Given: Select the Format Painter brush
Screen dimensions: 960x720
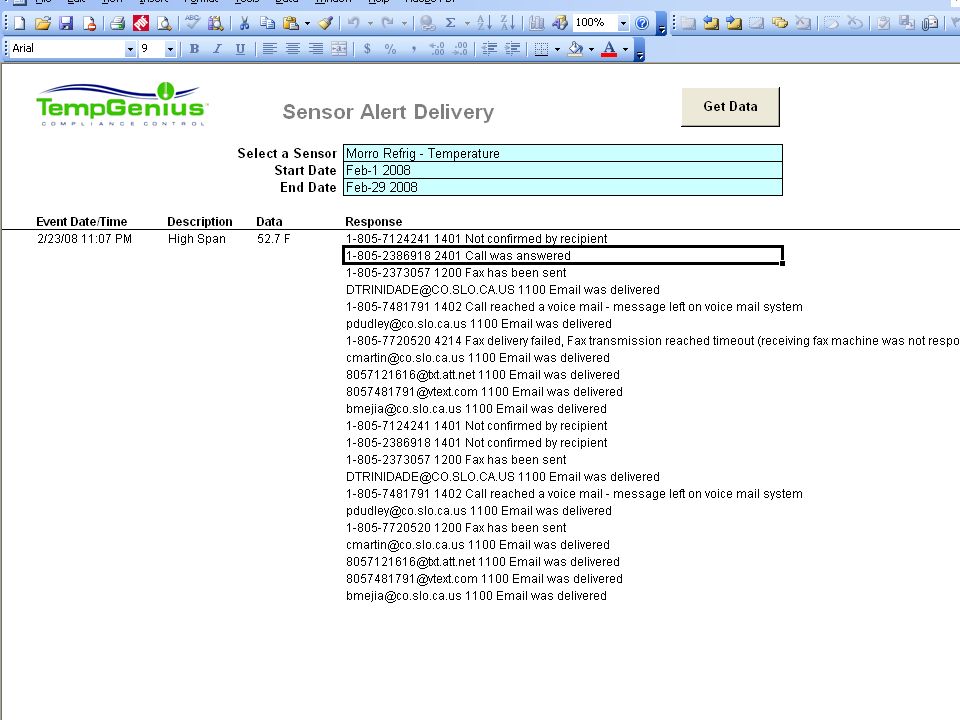Looking at the screenshot, I should 326,24.
